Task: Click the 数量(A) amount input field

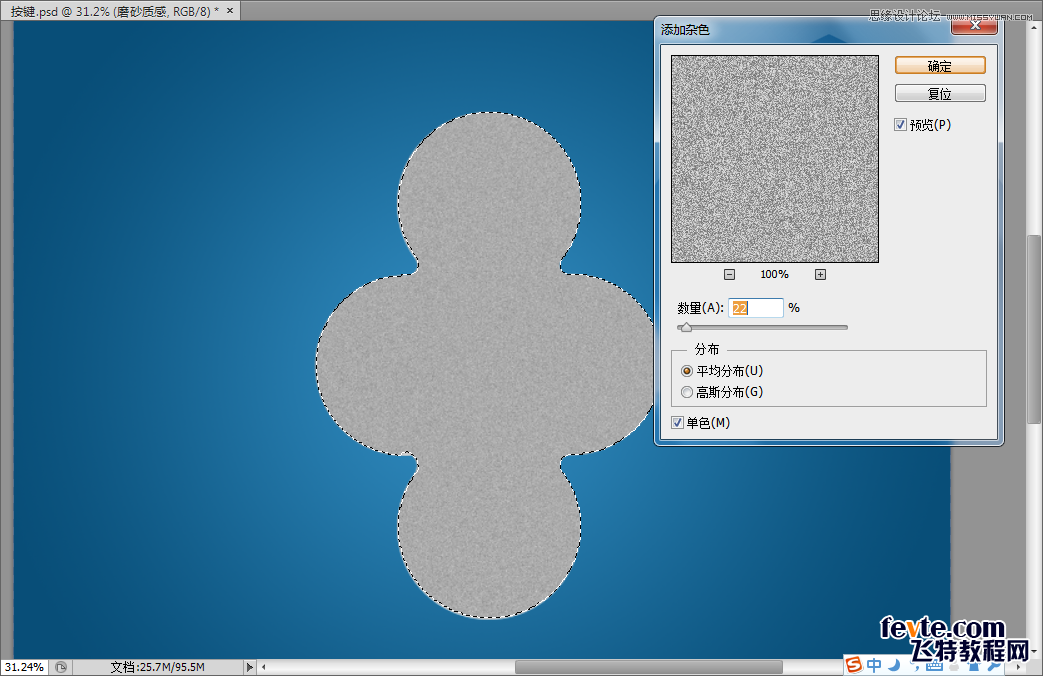Action: coord(756,307)
